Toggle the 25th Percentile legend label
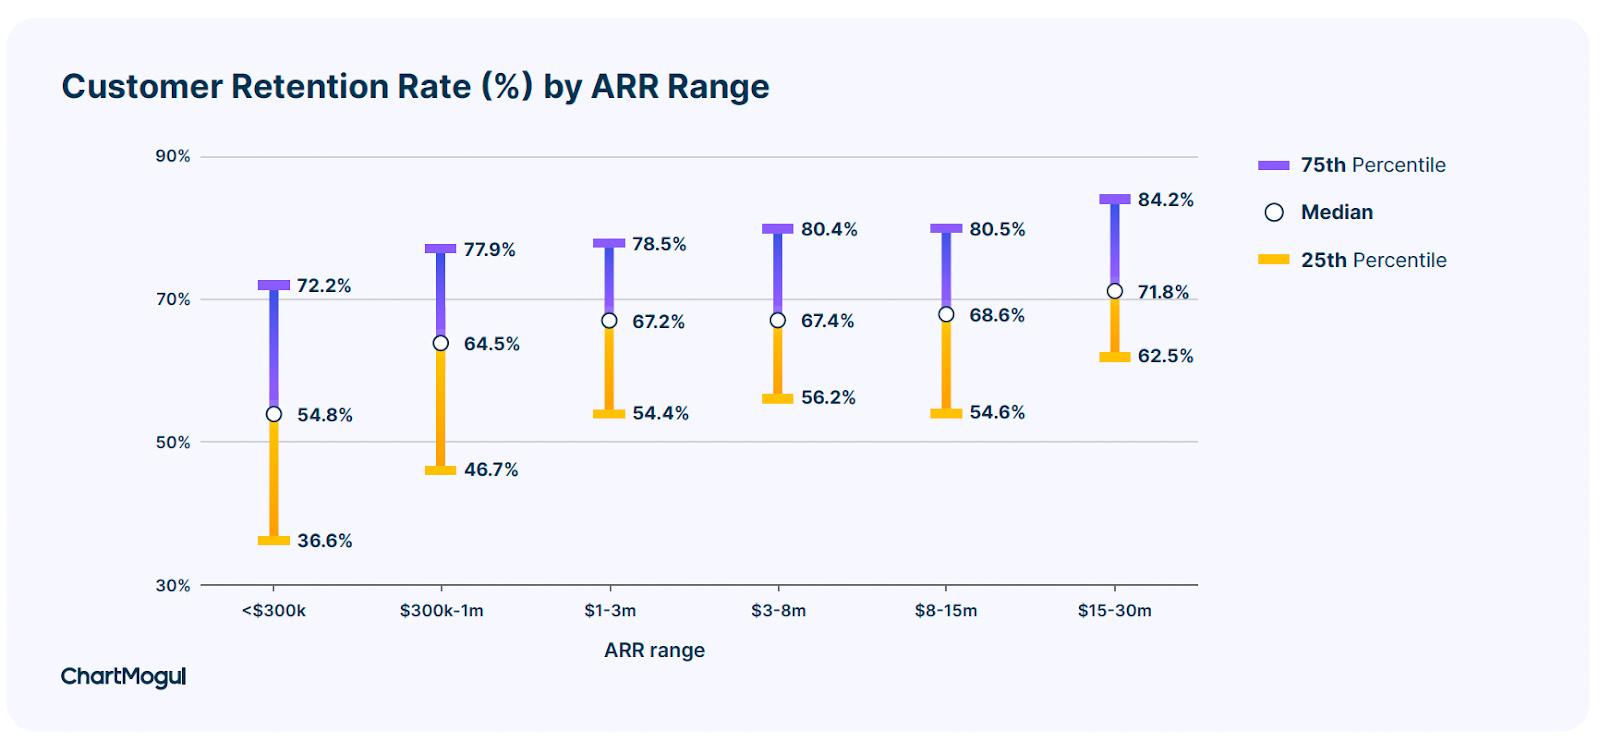This screenshot has height=743, width=1600. [x=1373, y=260]
